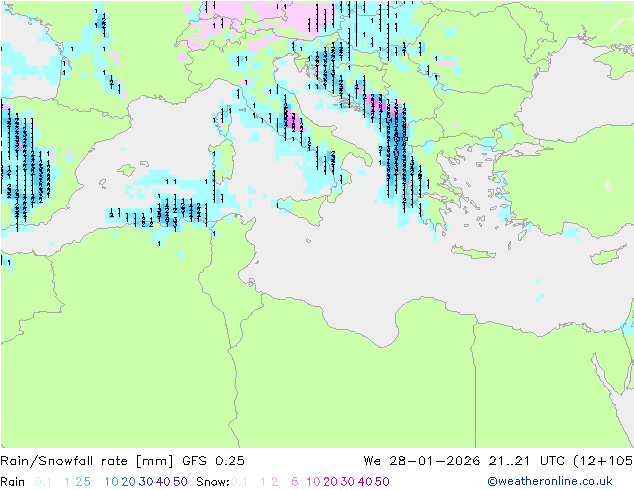
Task: Click the '(12+105' forecast run text
Action: tap(603, 461)
